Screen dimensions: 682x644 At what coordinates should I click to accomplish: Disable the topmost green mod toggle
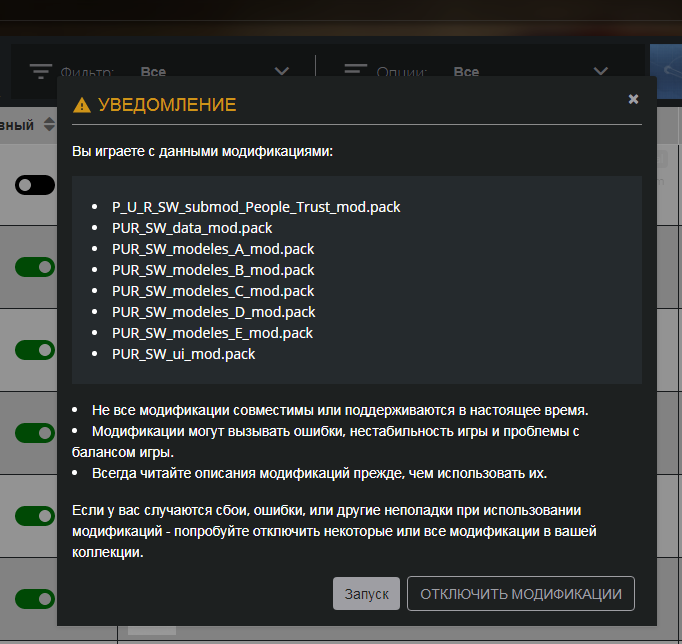34,267
